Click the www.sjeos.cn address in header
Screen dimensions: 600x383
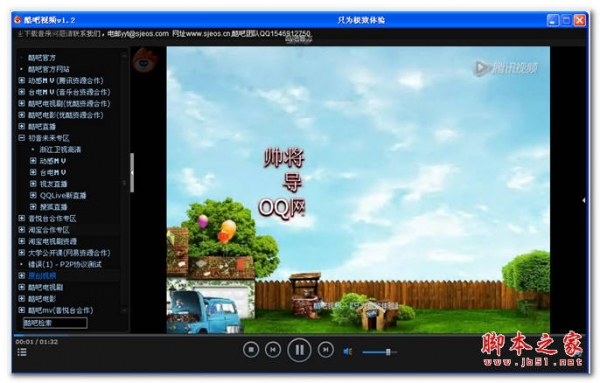[x=208, y=34]
